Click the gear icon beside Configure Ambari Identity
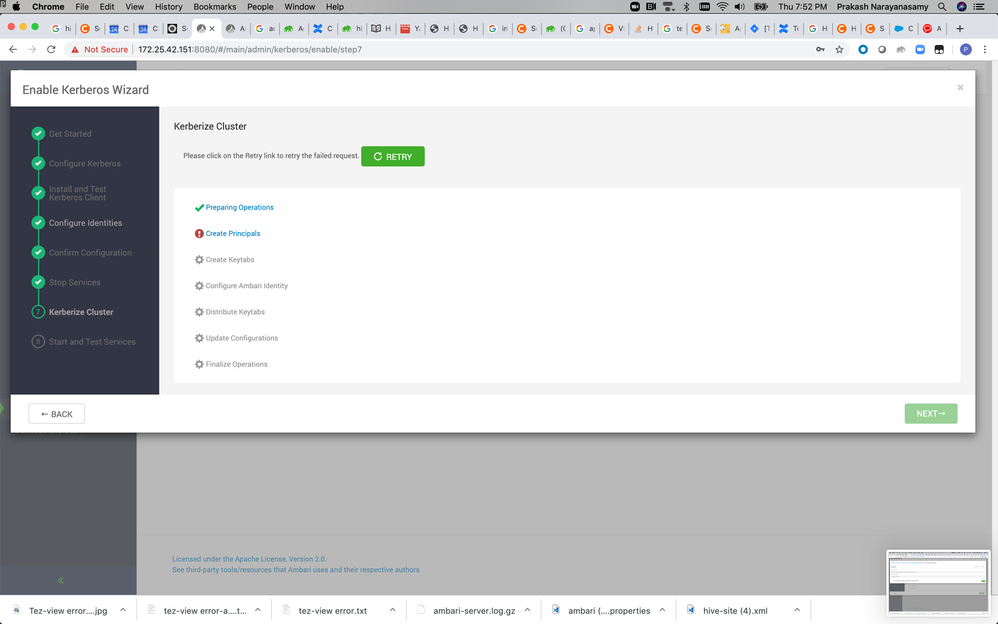The height and width of the screenshot is (624, 998). coord(199,286)
